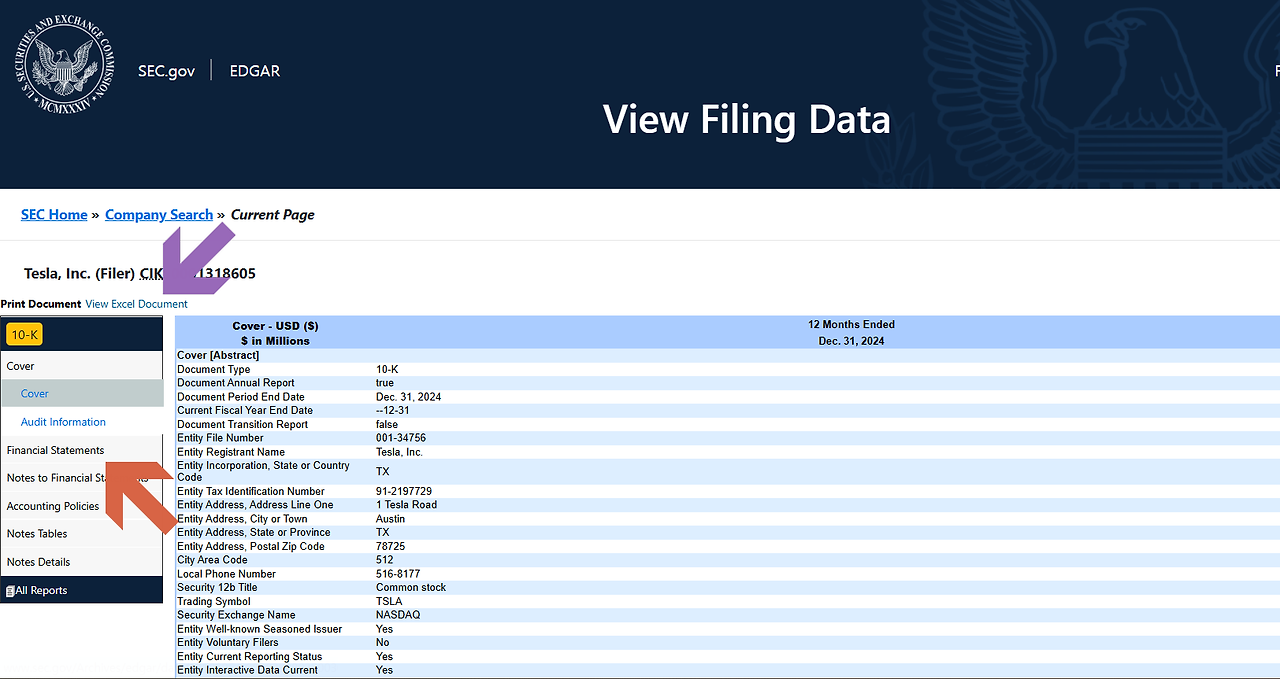Viewport: 1280px width, 679px height.
Task: Click Entity Tax Identification Number label
Action: click(251, 491)
